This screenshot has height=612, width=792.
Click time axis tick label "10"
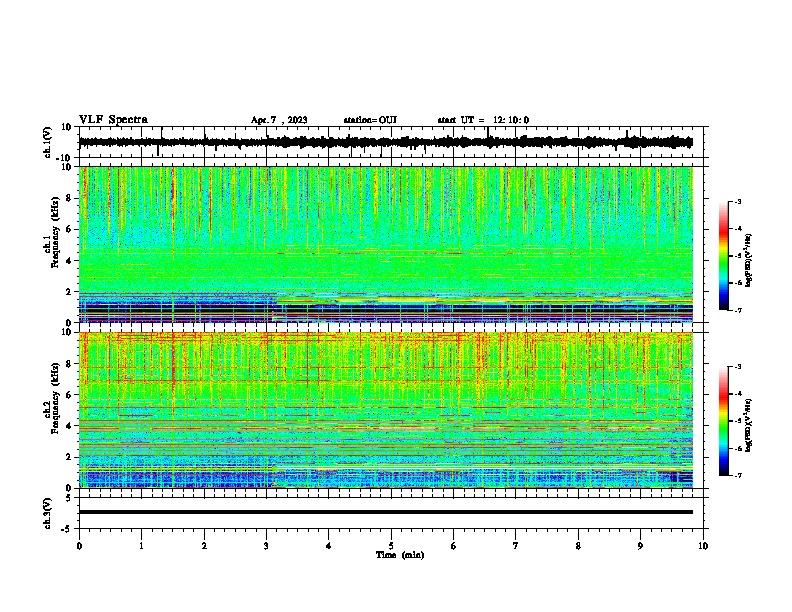point(703,546)
